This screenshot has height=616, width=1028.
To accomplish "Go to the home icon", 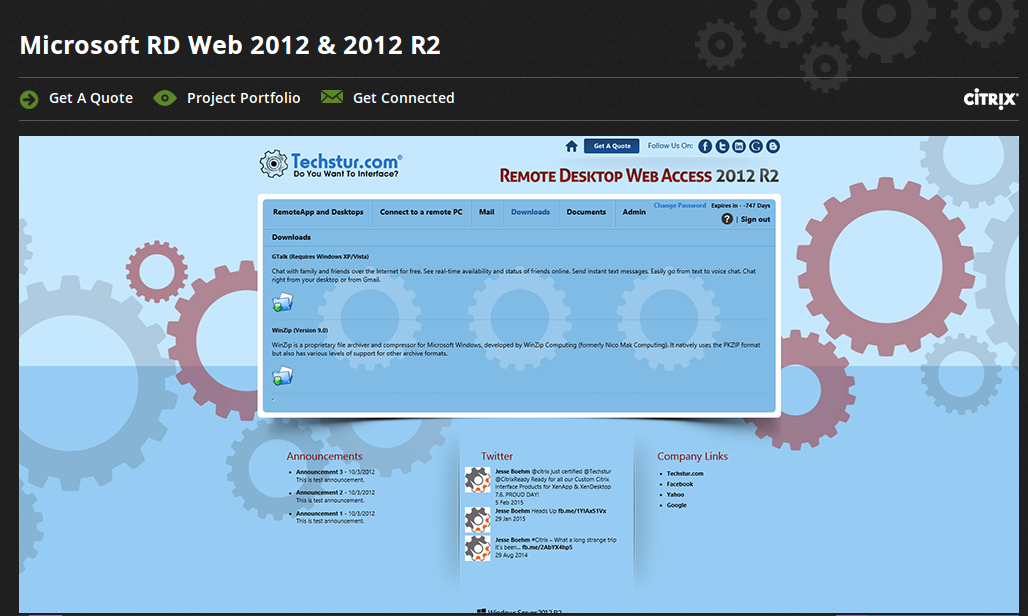I will pyautogui.click(x=572, y=146).
